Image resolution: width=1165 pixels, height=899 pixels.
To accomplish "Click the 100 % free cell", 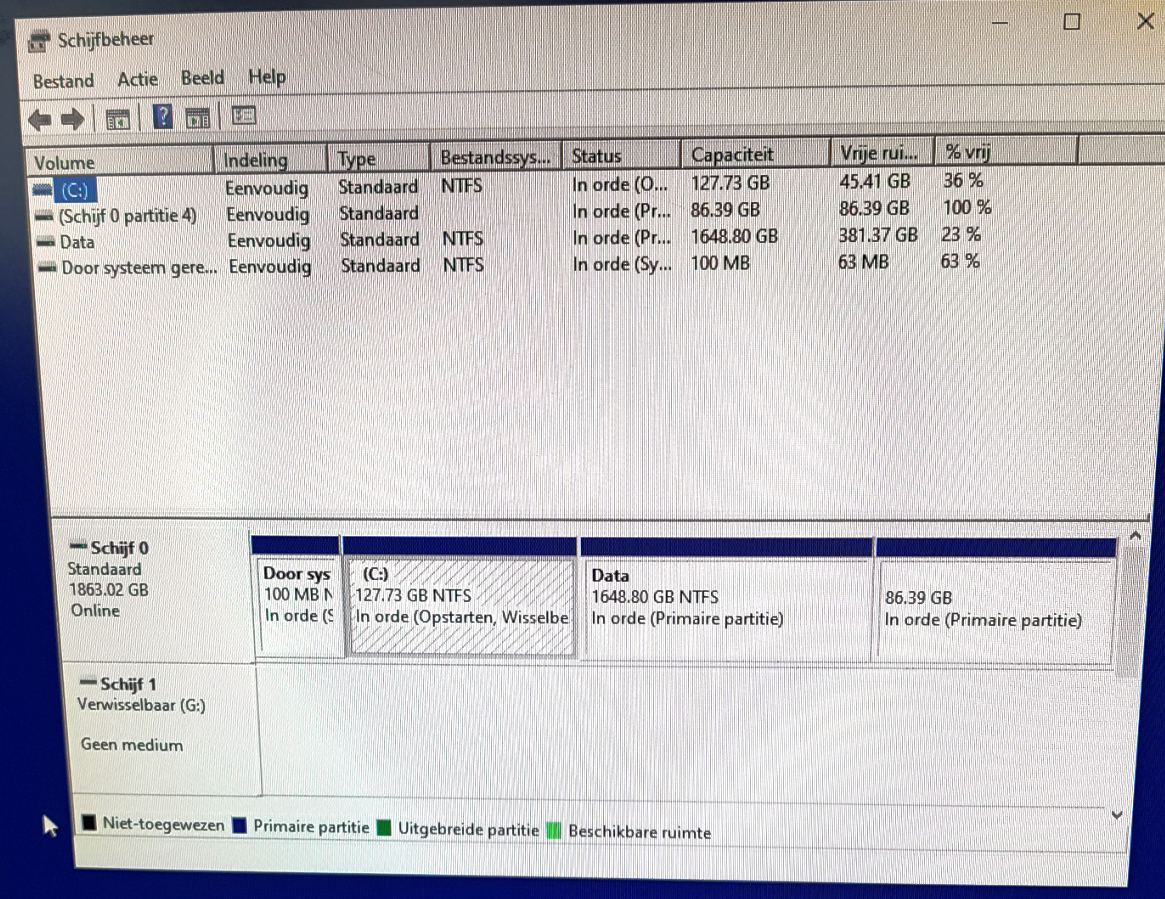I will (967, 207).
